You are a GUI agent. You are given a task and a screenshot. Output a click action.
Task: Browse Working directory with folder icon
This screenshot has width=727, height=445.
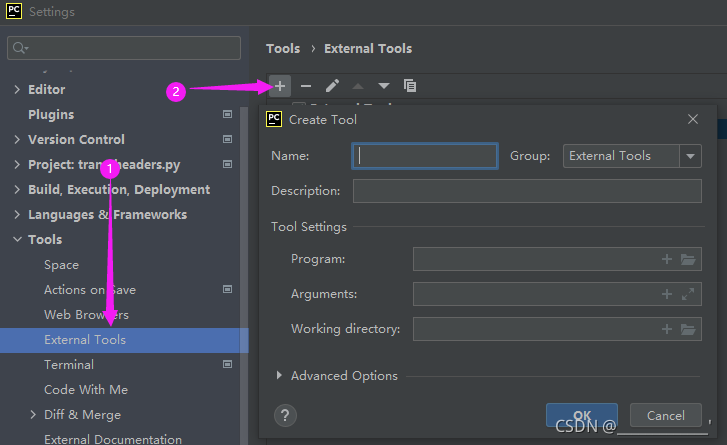[x=688, y=329]
